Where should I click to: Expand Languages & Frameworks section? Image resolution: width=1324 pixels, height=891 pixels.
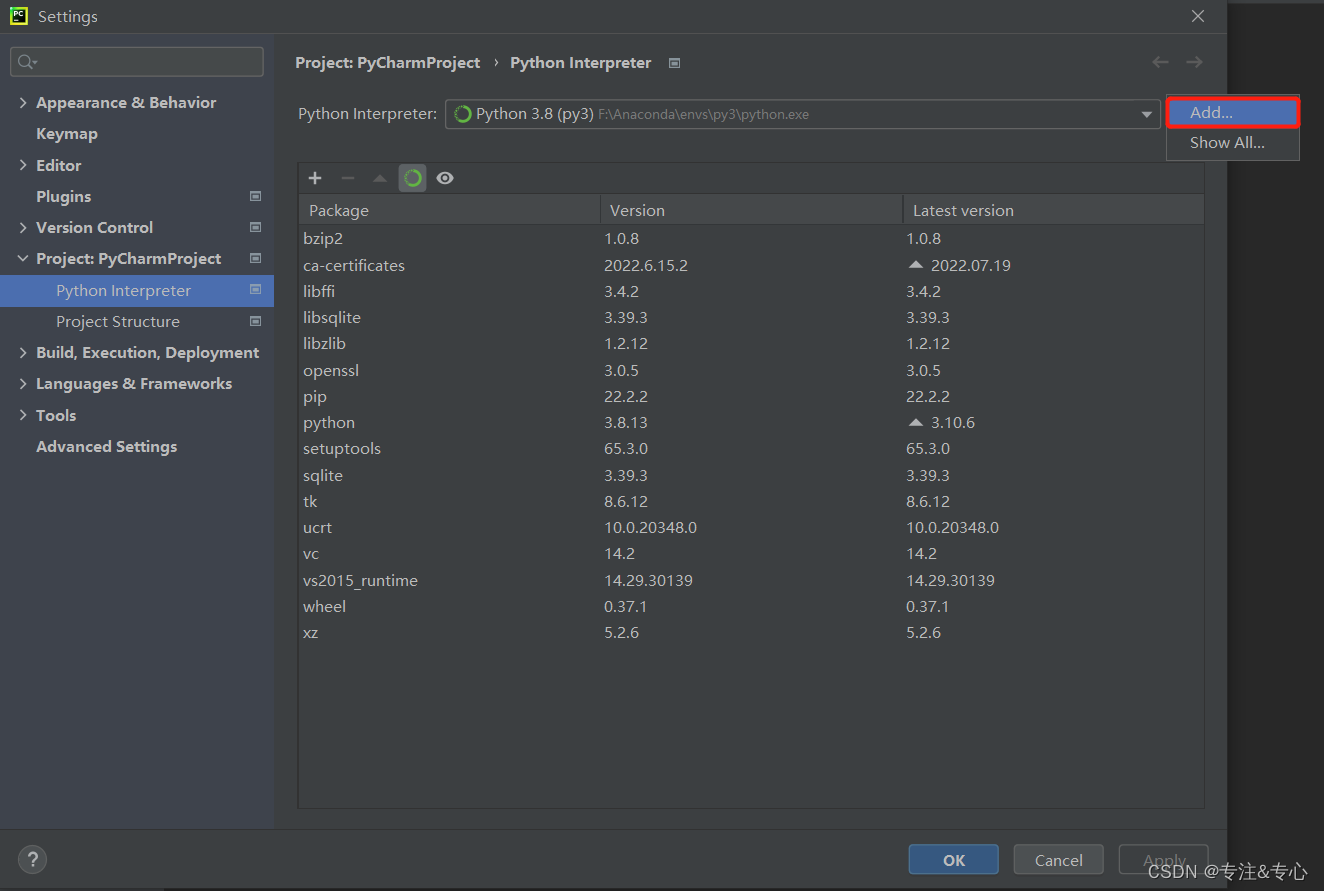pyautogui.click(x=23, y=383)
